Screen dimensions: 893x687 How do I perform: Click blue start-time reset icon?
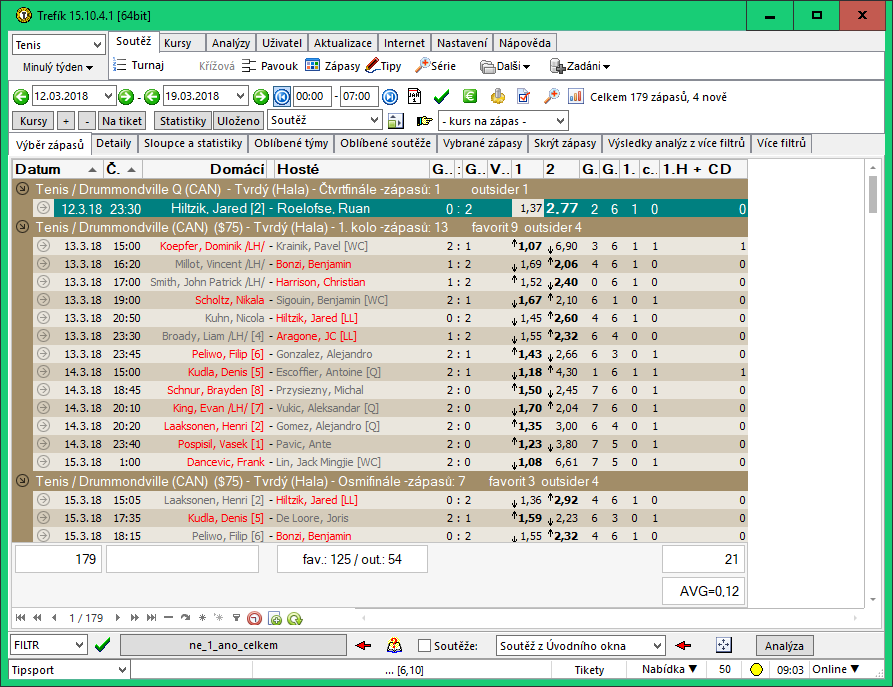pos(282,97)
